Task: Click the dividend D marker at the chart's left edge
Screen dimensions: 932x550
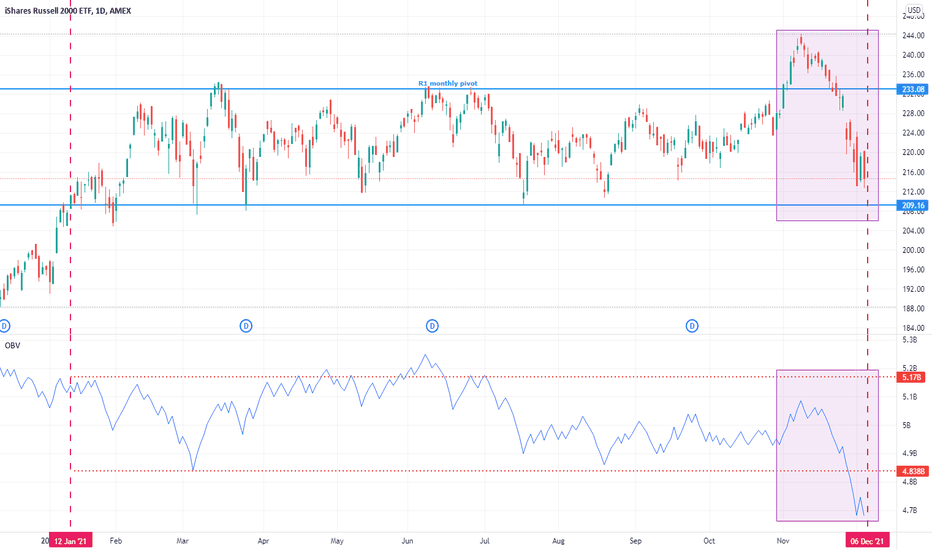Action: [4, 326]
